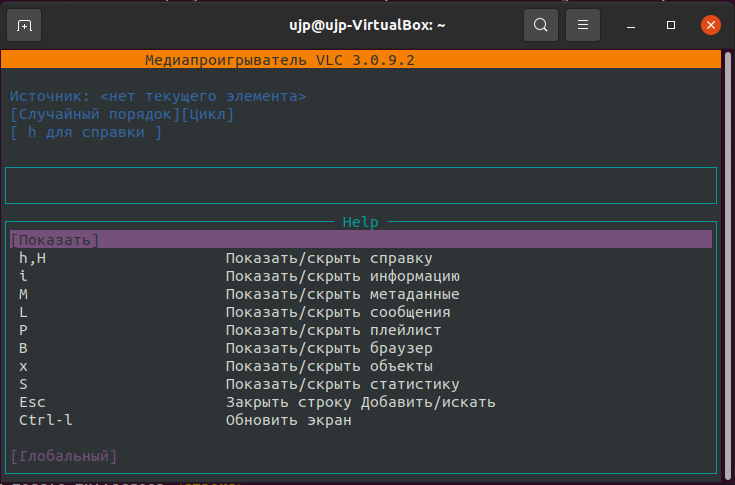Click 'Показать/скрыть справку' line
This screenshot has width=735, height=485.
coord(329,258)
